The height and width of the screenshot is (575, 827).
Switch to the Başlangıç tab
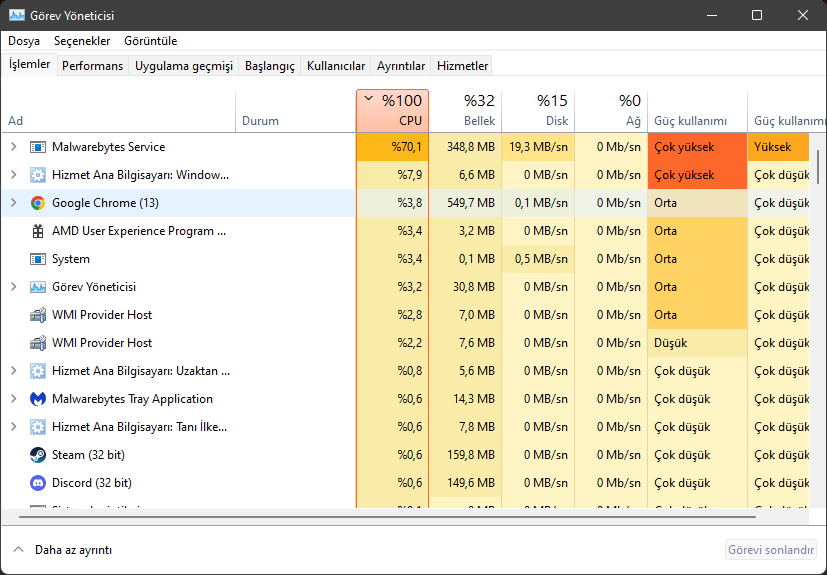point(270,66)
